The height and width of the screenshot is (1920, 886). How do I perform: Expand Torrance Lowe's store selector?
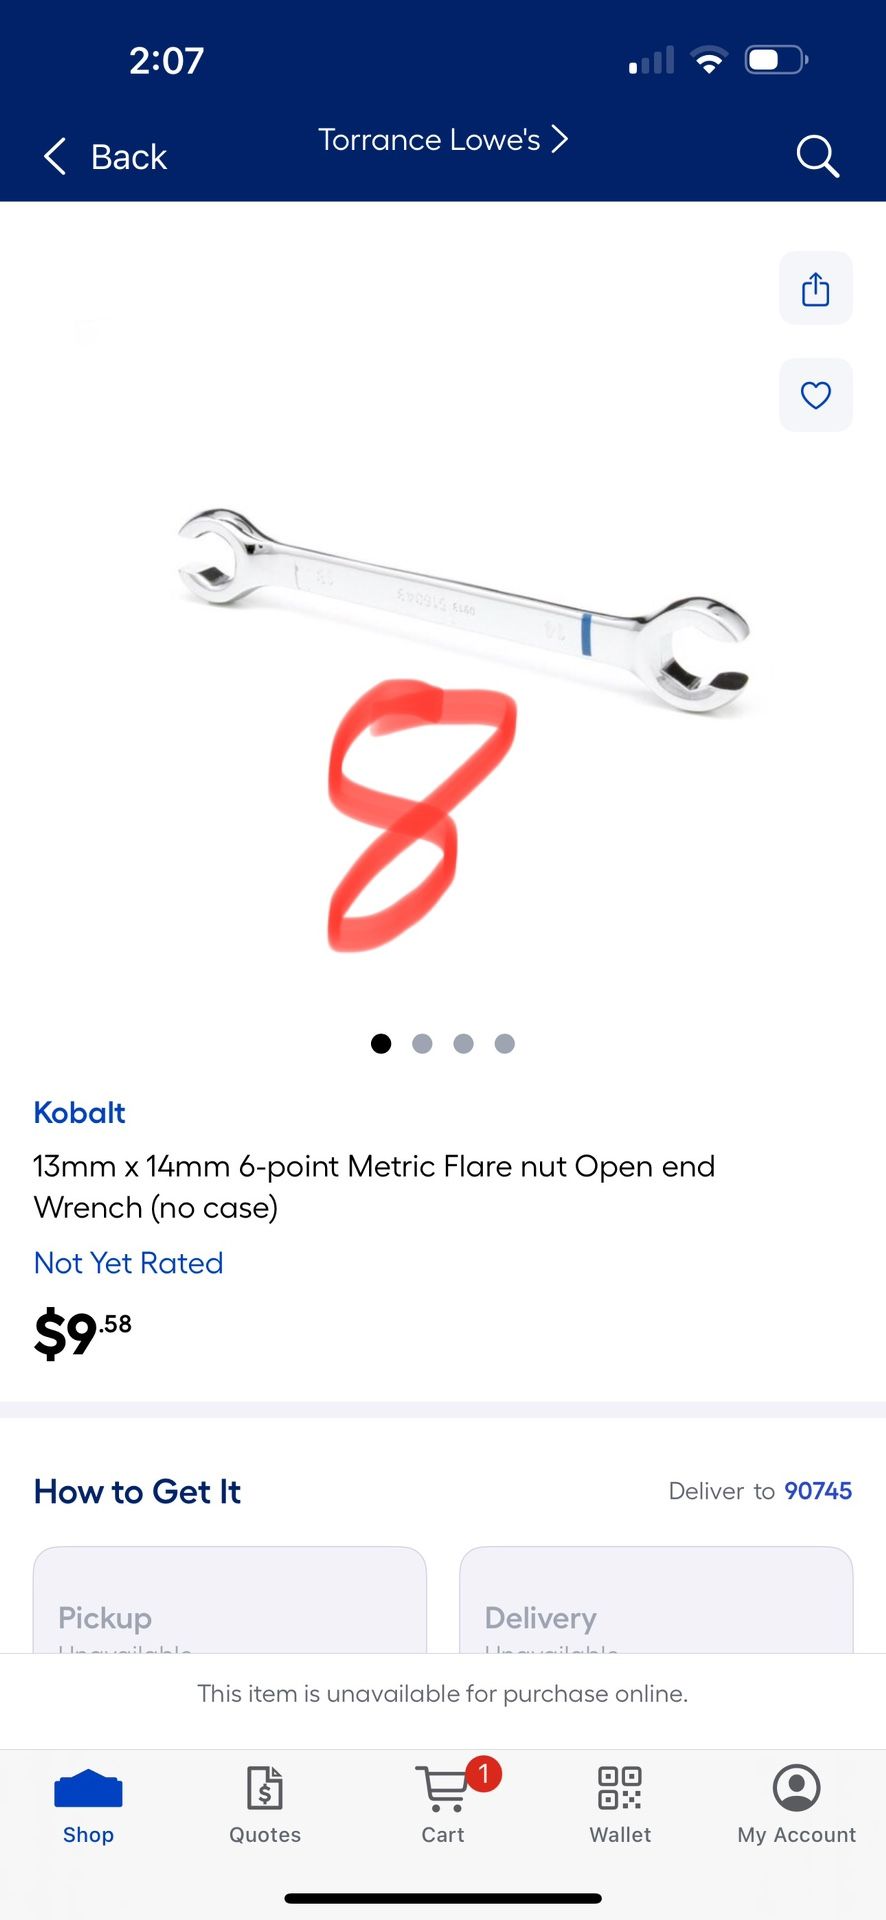[x=443, y=139]
